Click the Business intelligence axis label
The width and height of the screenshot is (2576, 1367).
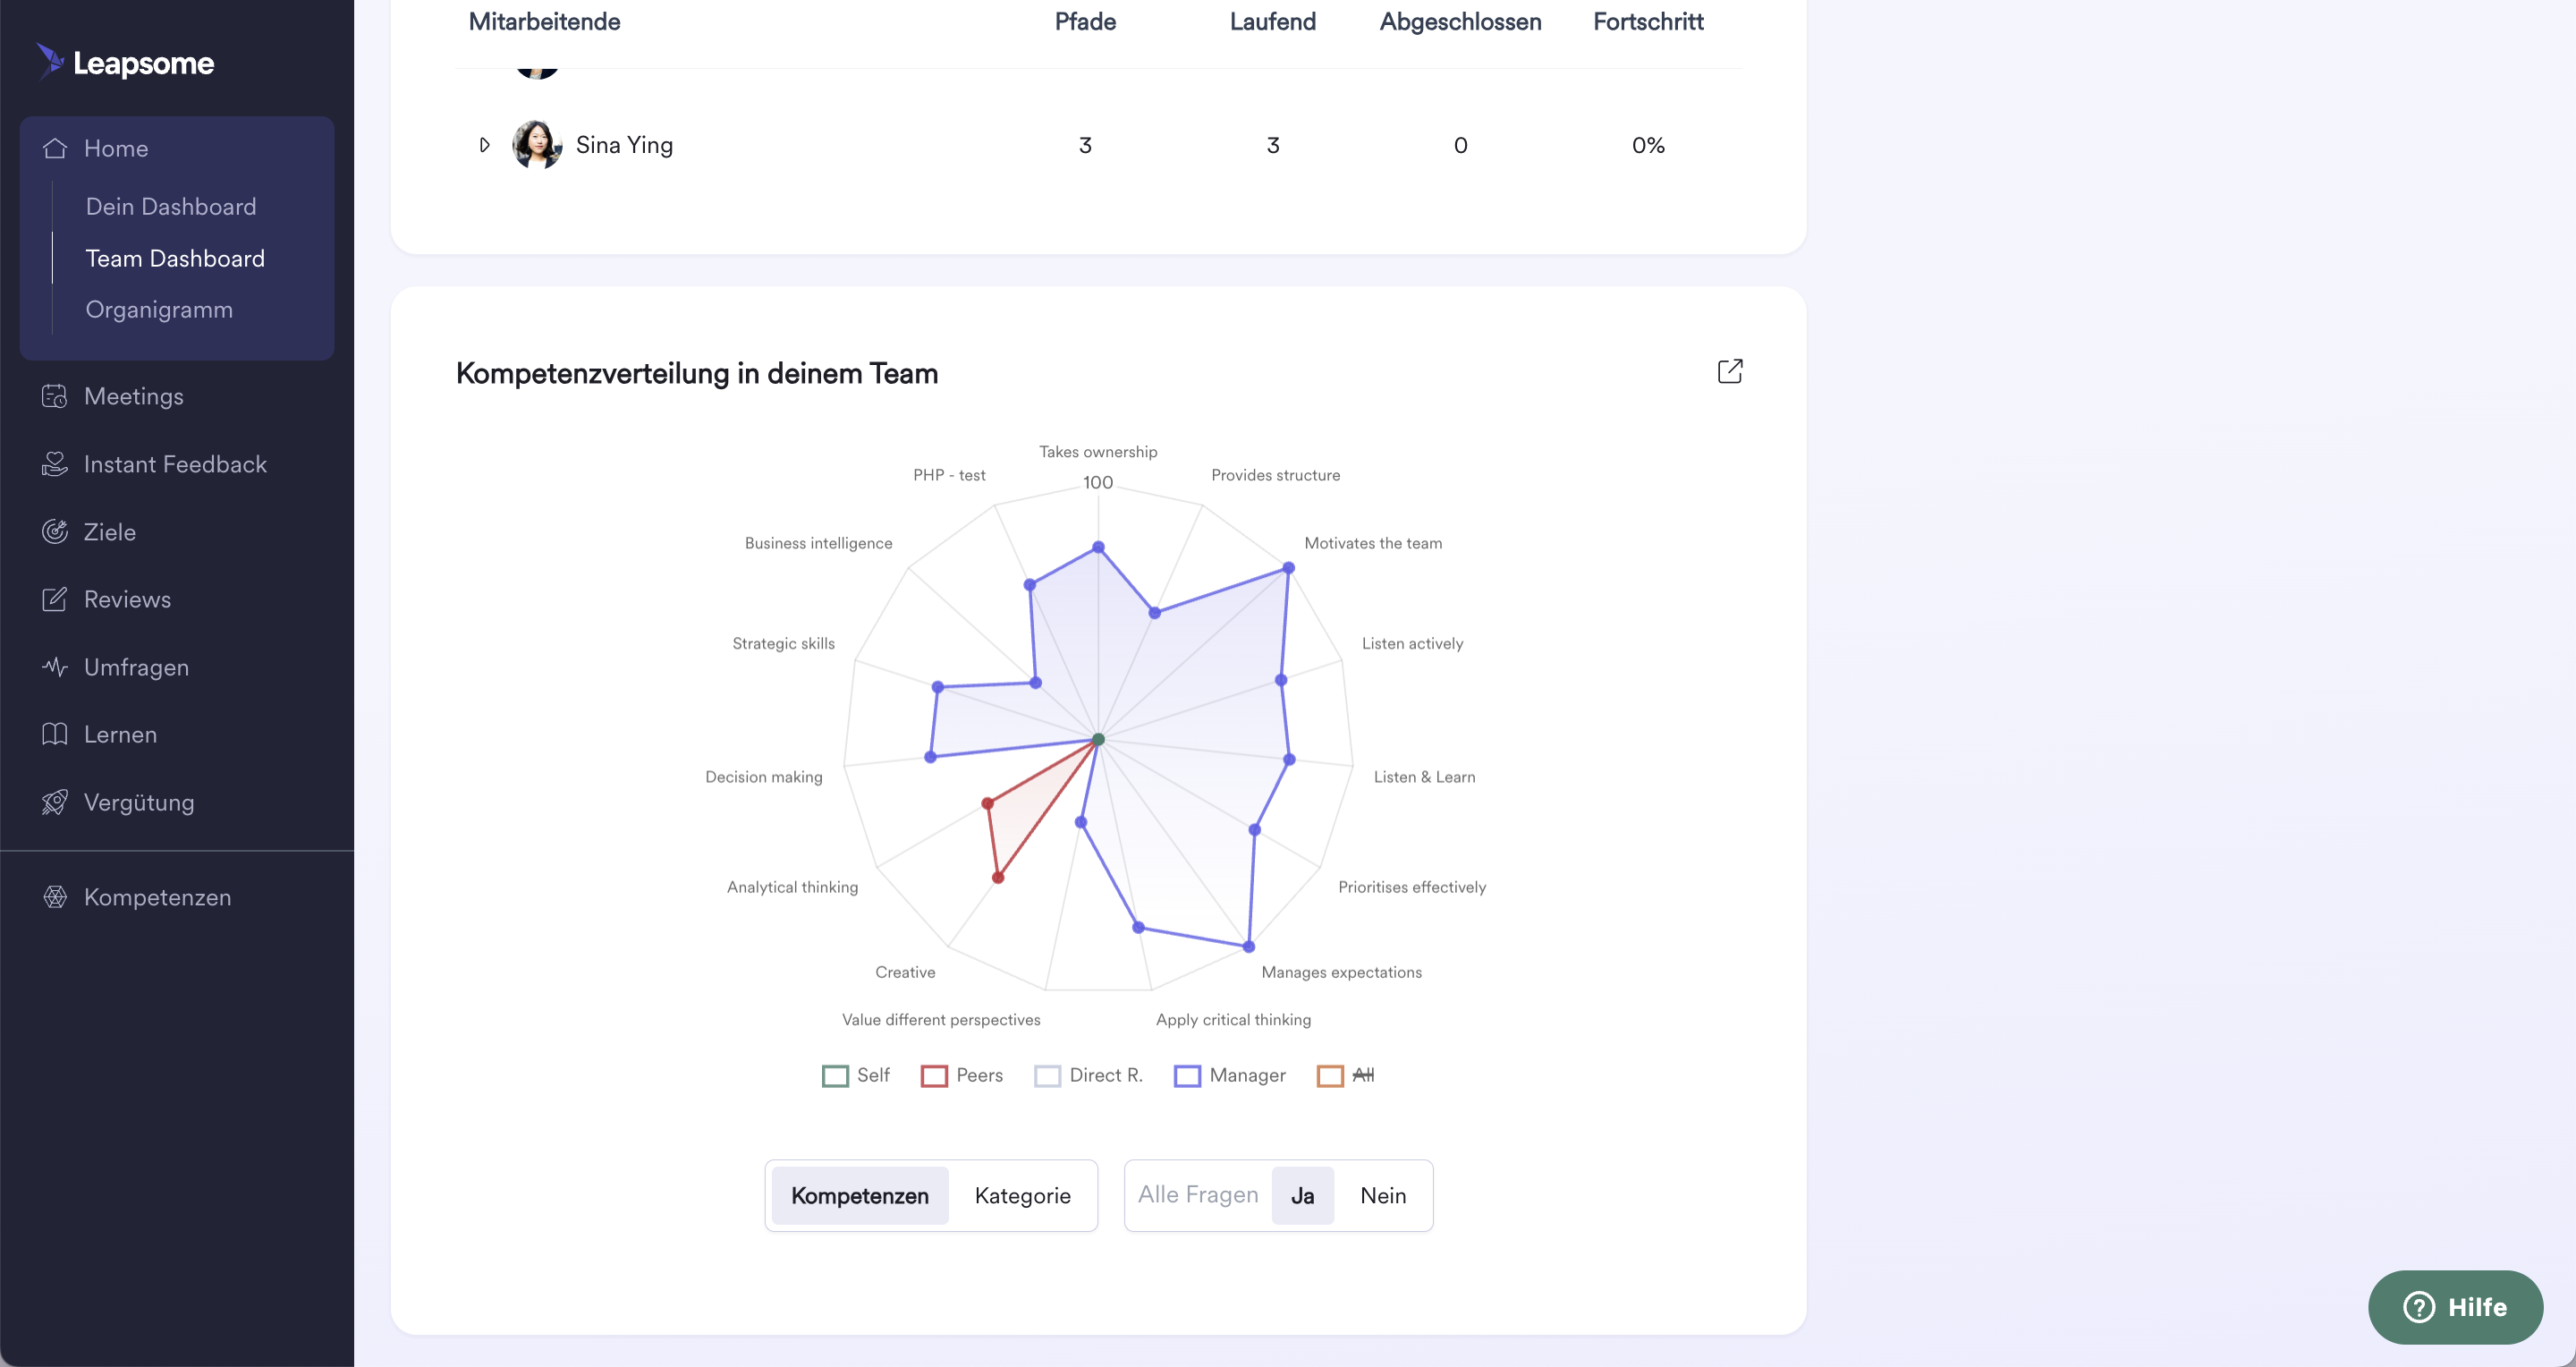tap(818, 543)
